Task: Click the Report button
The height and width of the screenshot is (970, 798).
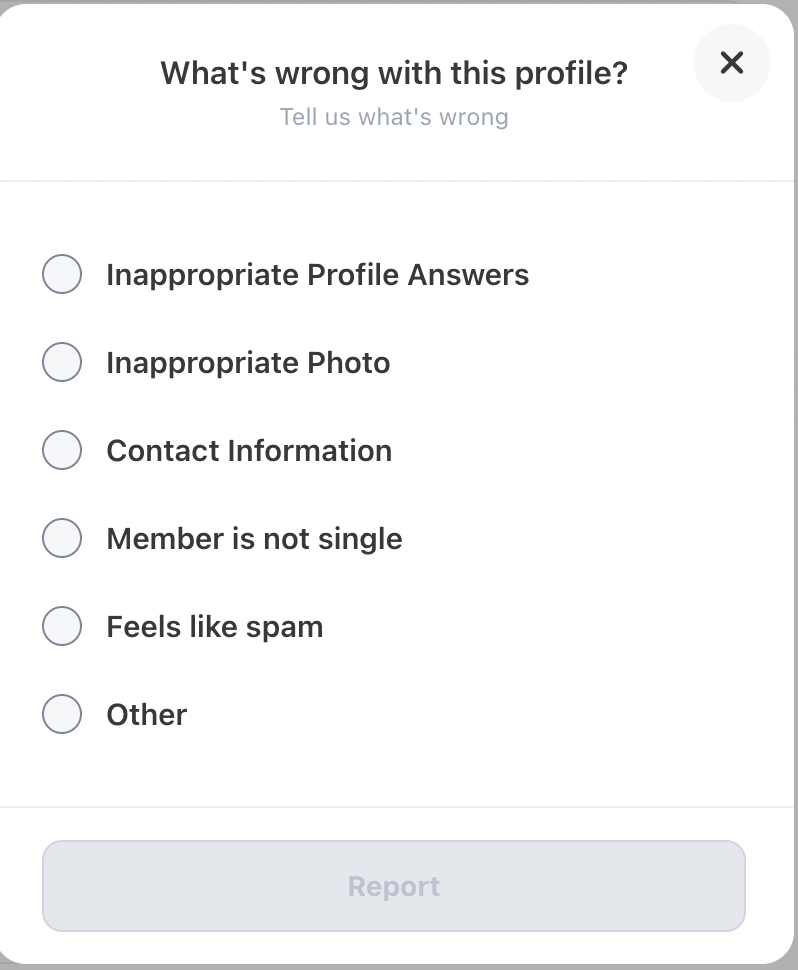Action: (393, 885)
